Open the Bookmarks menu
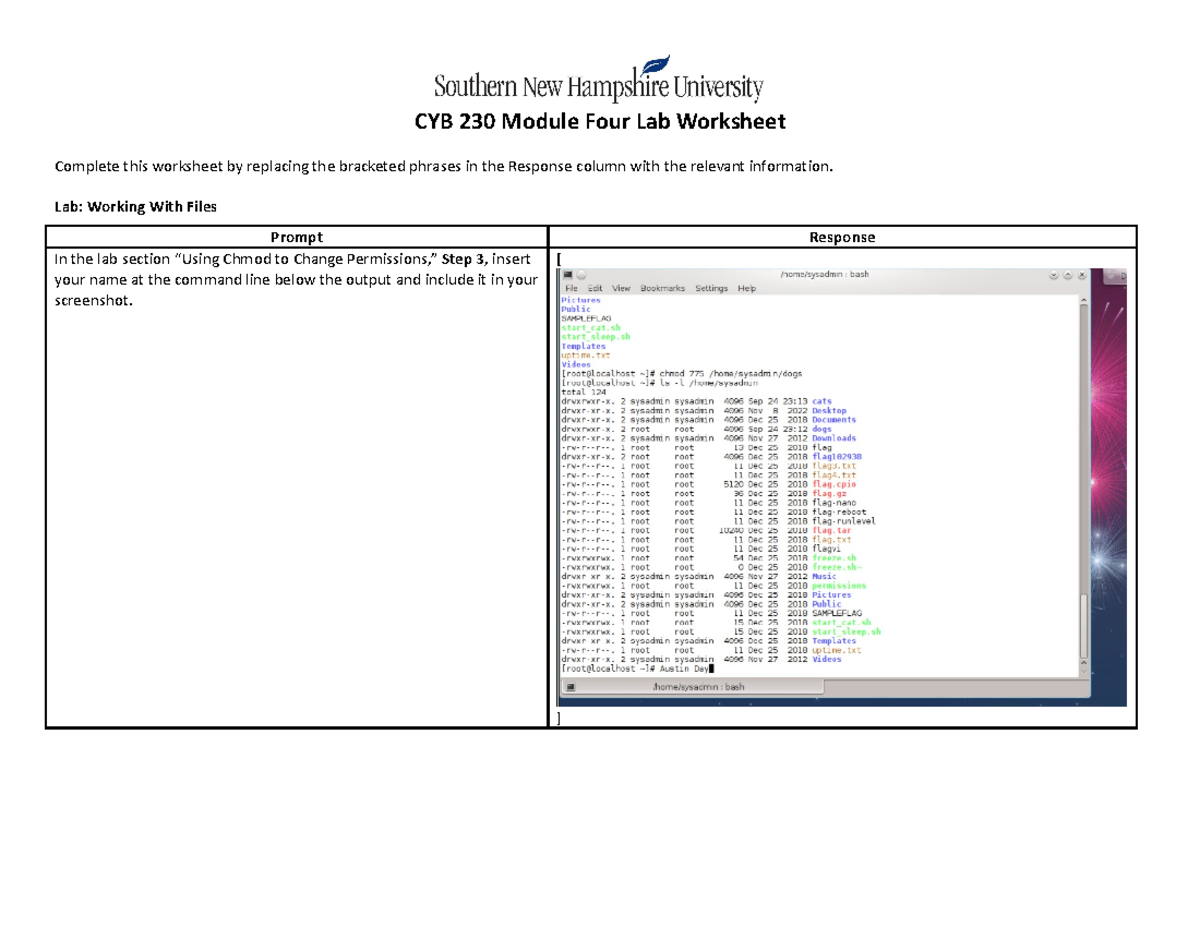1200x927 pixels. (662, 288)
